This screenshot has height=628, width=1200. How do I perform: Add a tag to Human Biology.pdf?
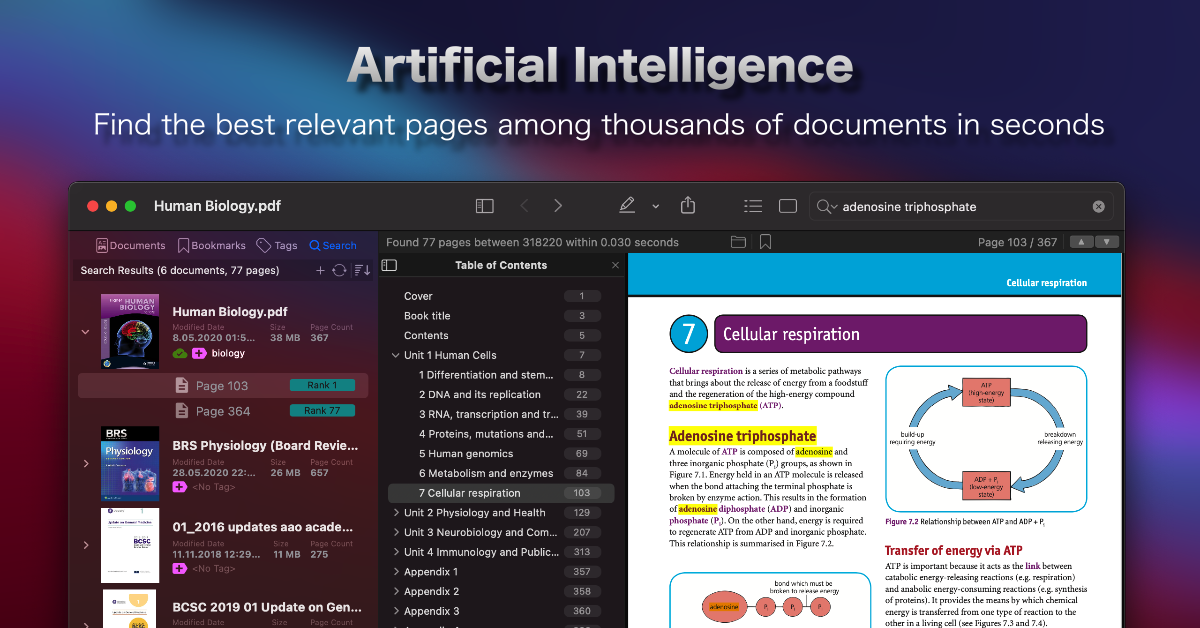coord(199,353)
